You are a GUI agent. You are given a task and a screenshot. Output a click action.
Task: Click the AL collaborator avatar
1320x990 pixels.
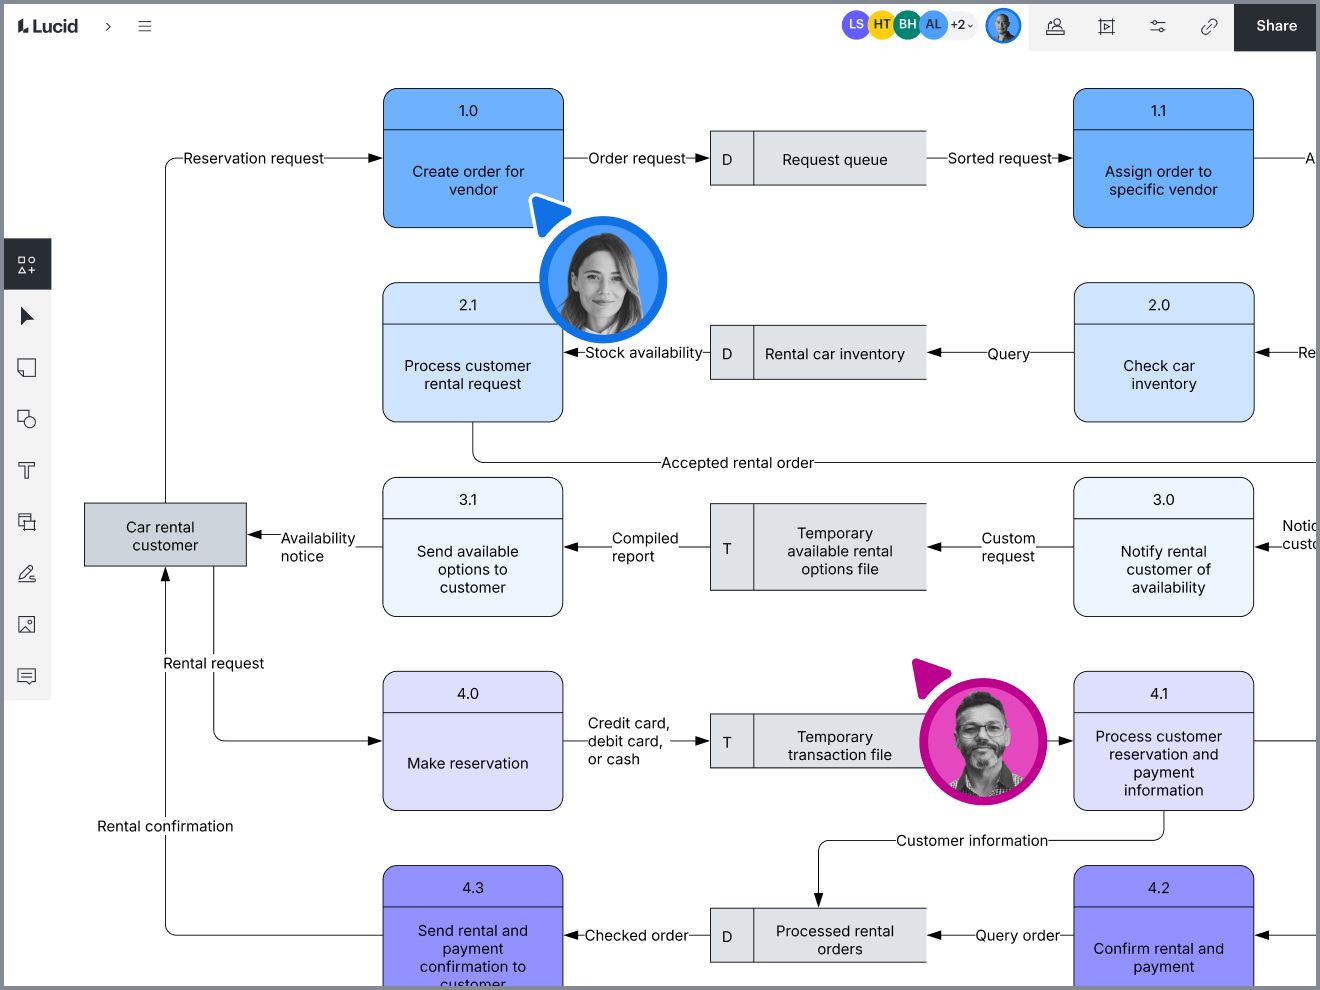933,25
